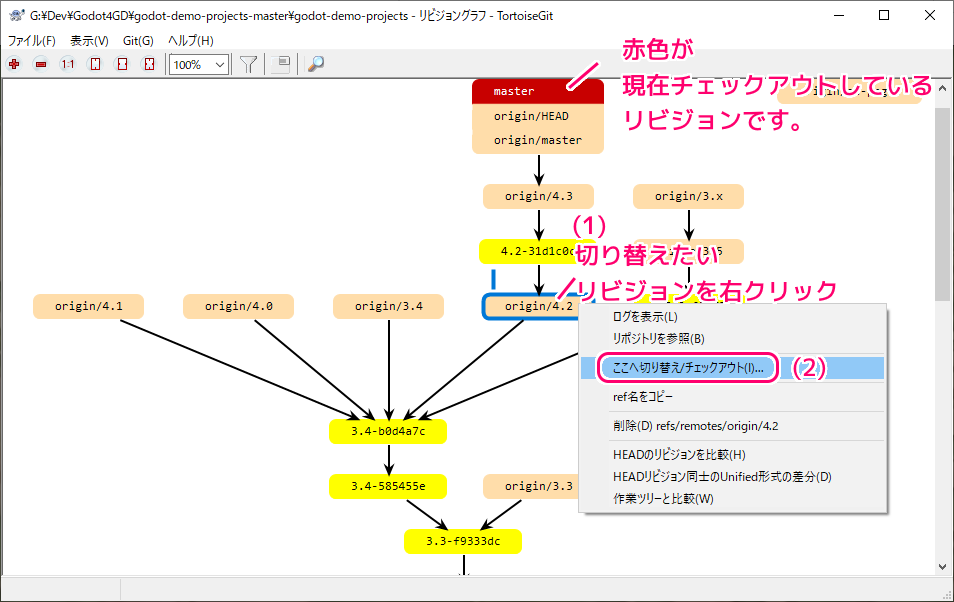Viewport: 954px width, 602px height.
Task: Select the origin/3.3 node
Action: coord(531,486)
